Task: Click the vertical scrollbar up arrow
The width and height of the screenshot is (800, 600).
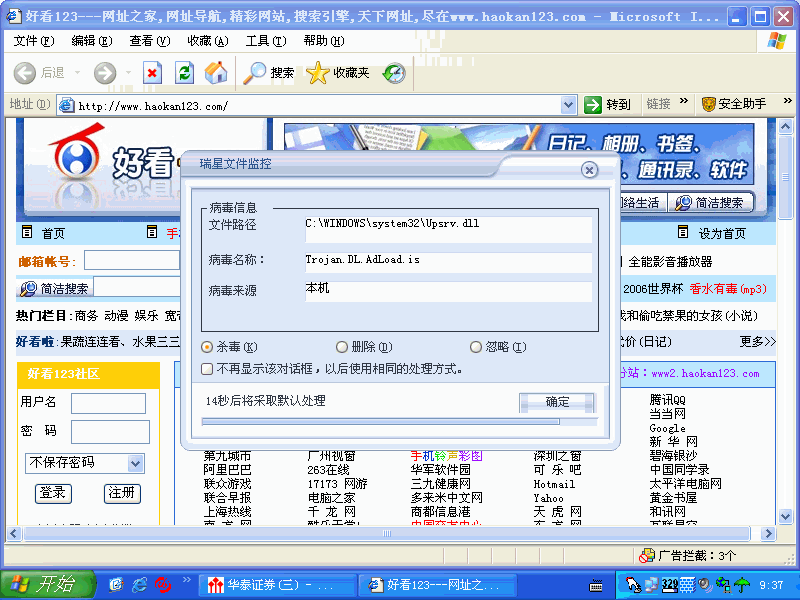Action: (786, 126)
